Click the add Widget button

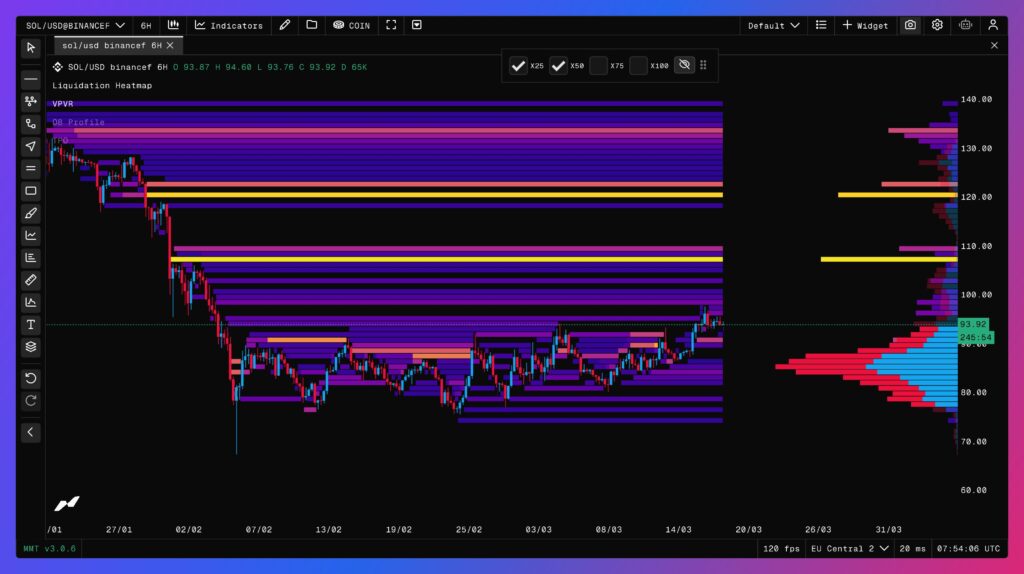[x=865, y=25]
